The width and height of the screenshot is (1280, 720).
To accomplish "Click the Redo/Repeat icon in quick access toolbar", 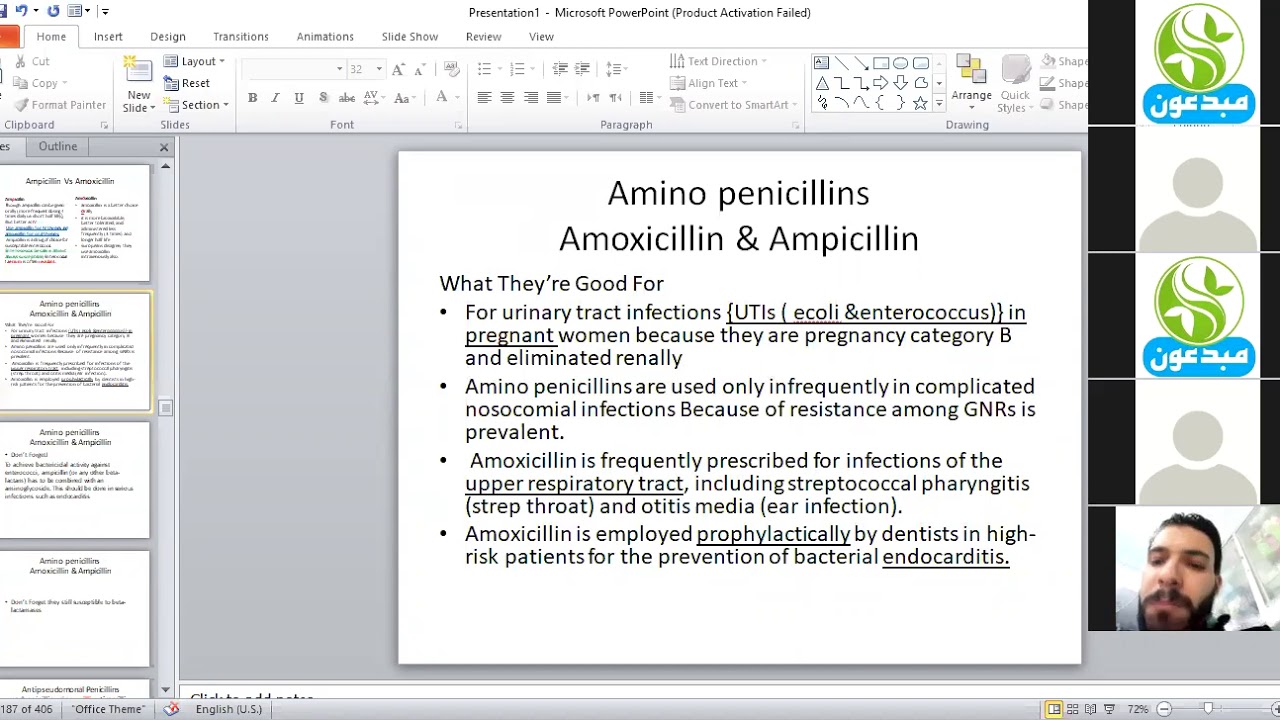I will (53, 11).
